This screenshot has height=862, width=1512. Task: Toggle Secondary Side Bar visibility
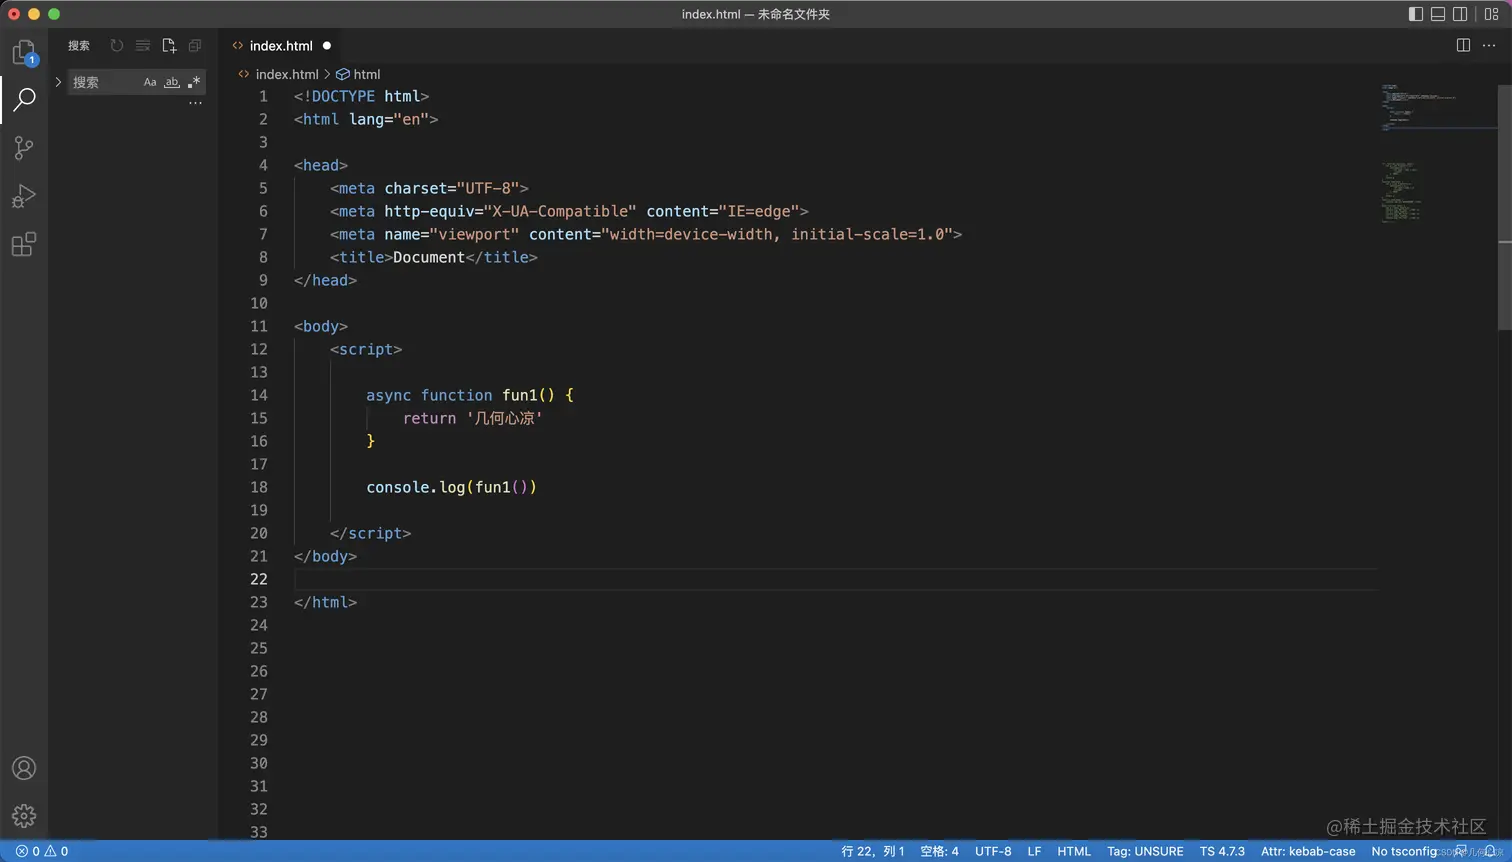click(x=1460, y=14)
